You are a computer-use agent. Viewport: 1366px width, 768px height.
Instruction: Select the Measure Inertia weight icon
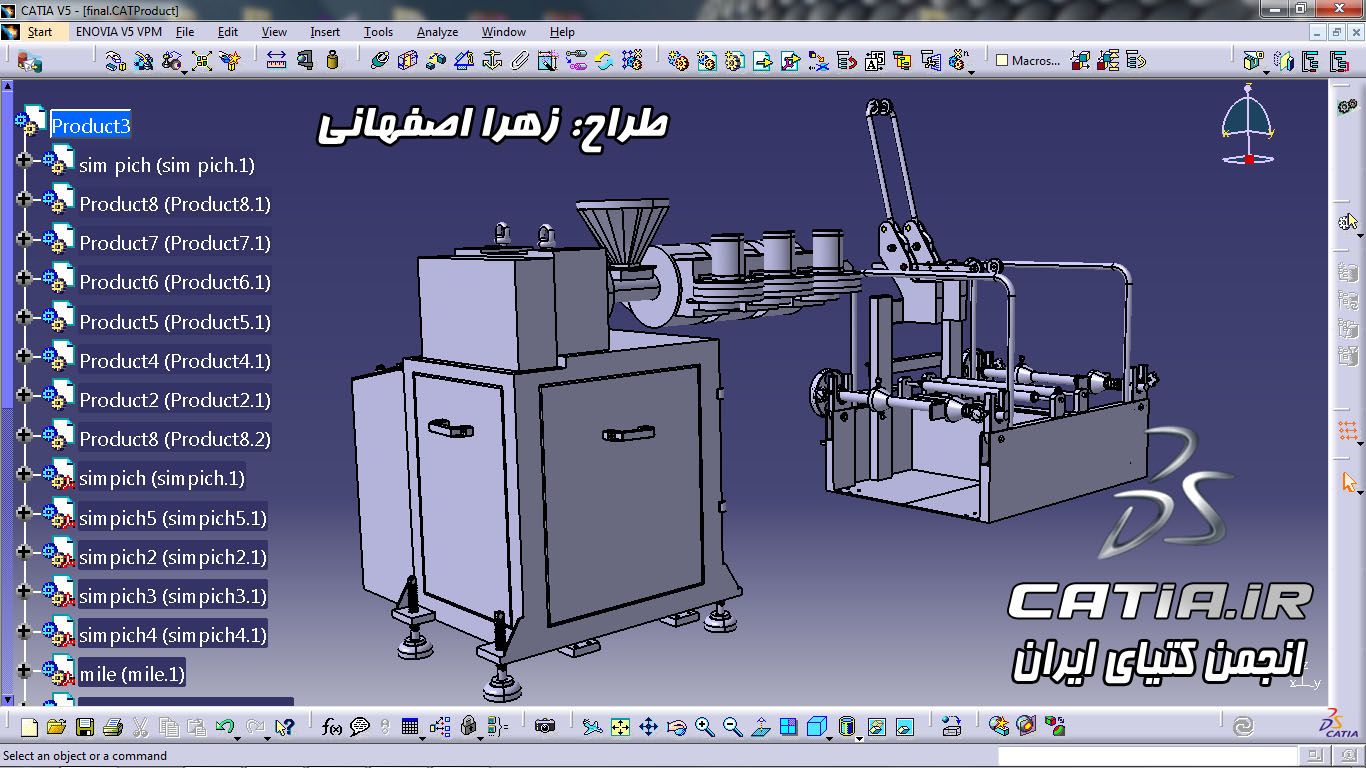[x=333, y=60]
